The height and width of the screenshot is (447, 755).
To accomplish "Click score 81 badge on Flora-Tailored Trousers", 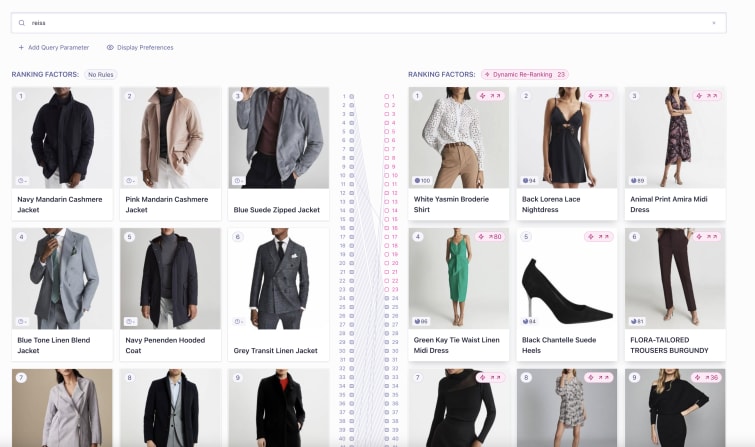I will [638, 321].
